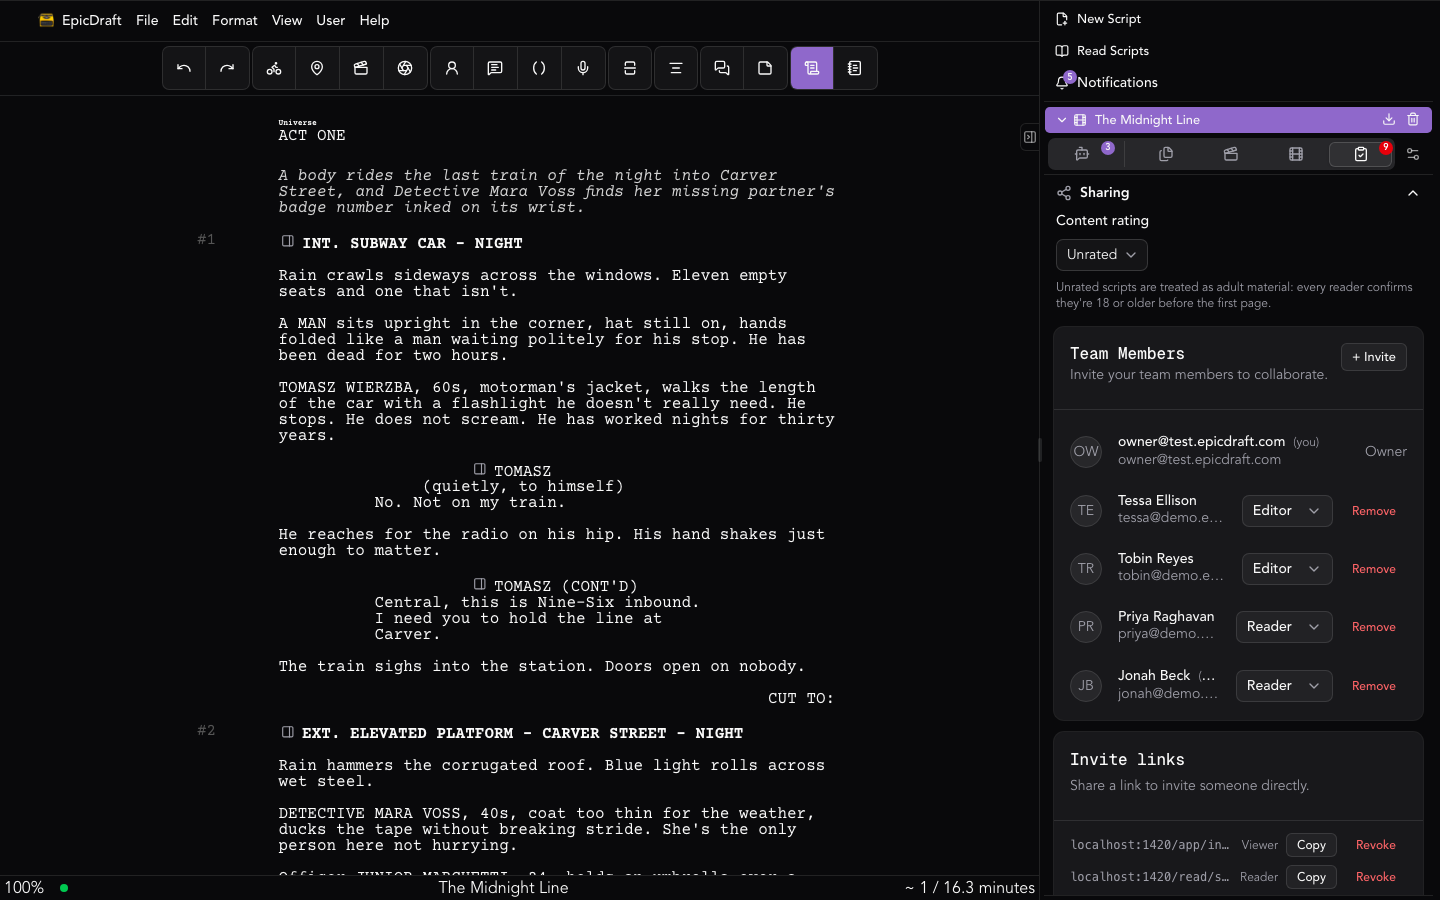The image size is (1440, 900).
Task: Download The Midnight Line script
Action: [x=1389, y=120]
